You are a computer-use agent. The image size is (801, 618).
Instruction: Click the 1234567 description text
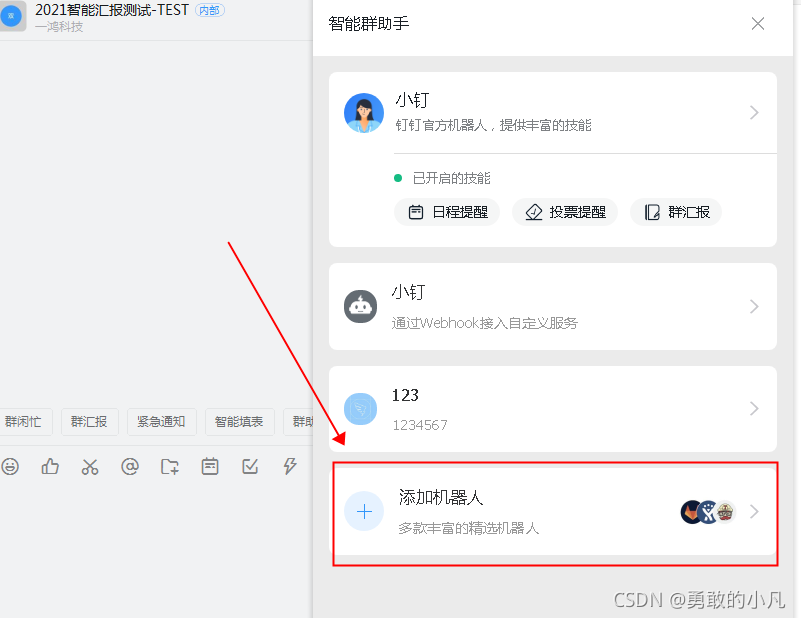(x=420, y=425)
